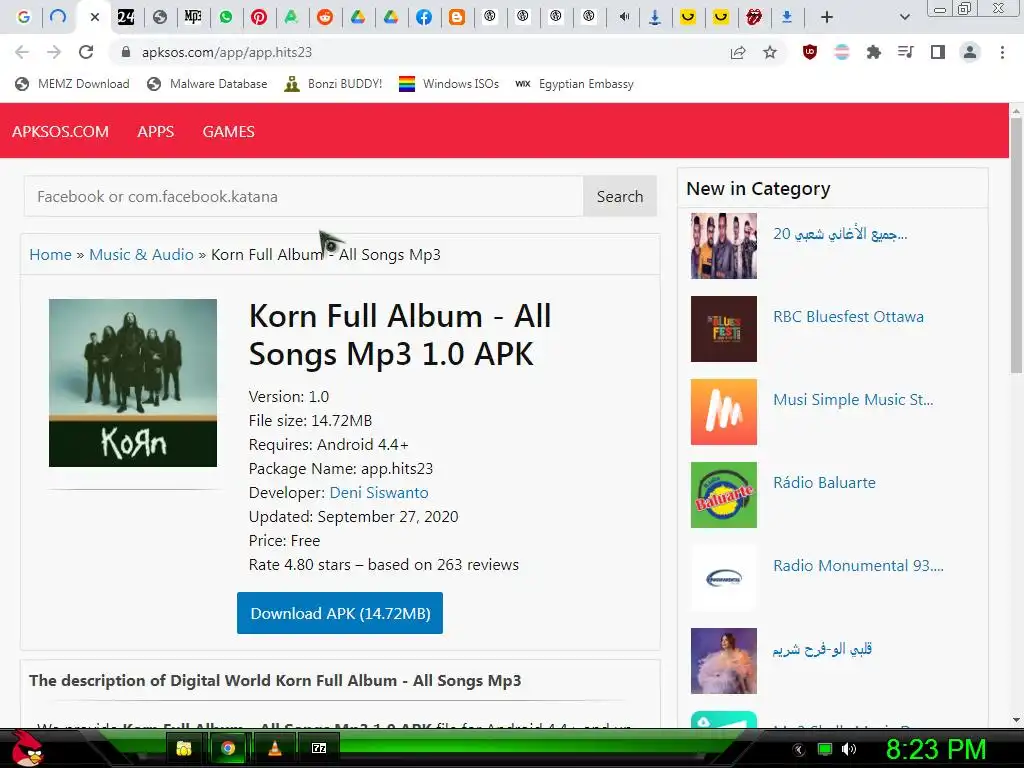1024x768 pixels.
Task: Open the Angry Birds start button
Action: pos(27,748)
